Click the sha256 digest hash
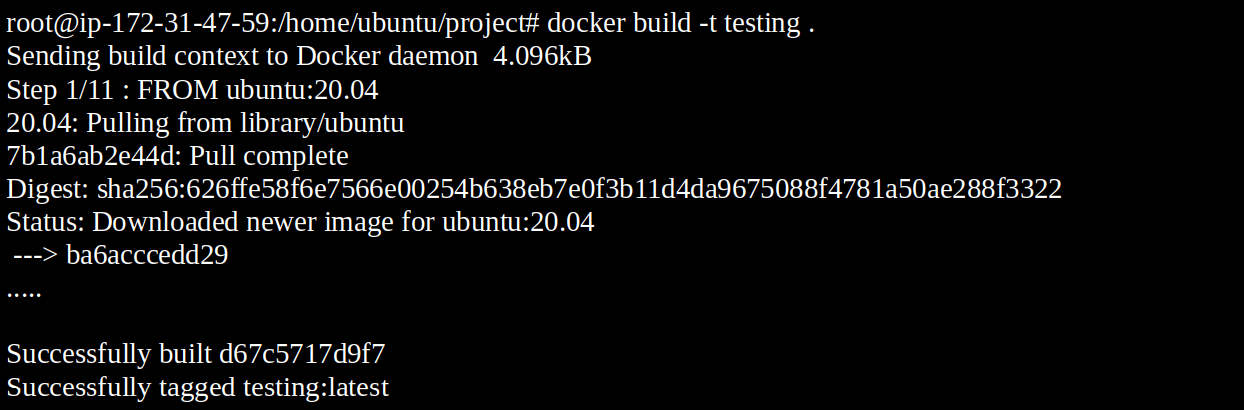 (x=579, y=189)
